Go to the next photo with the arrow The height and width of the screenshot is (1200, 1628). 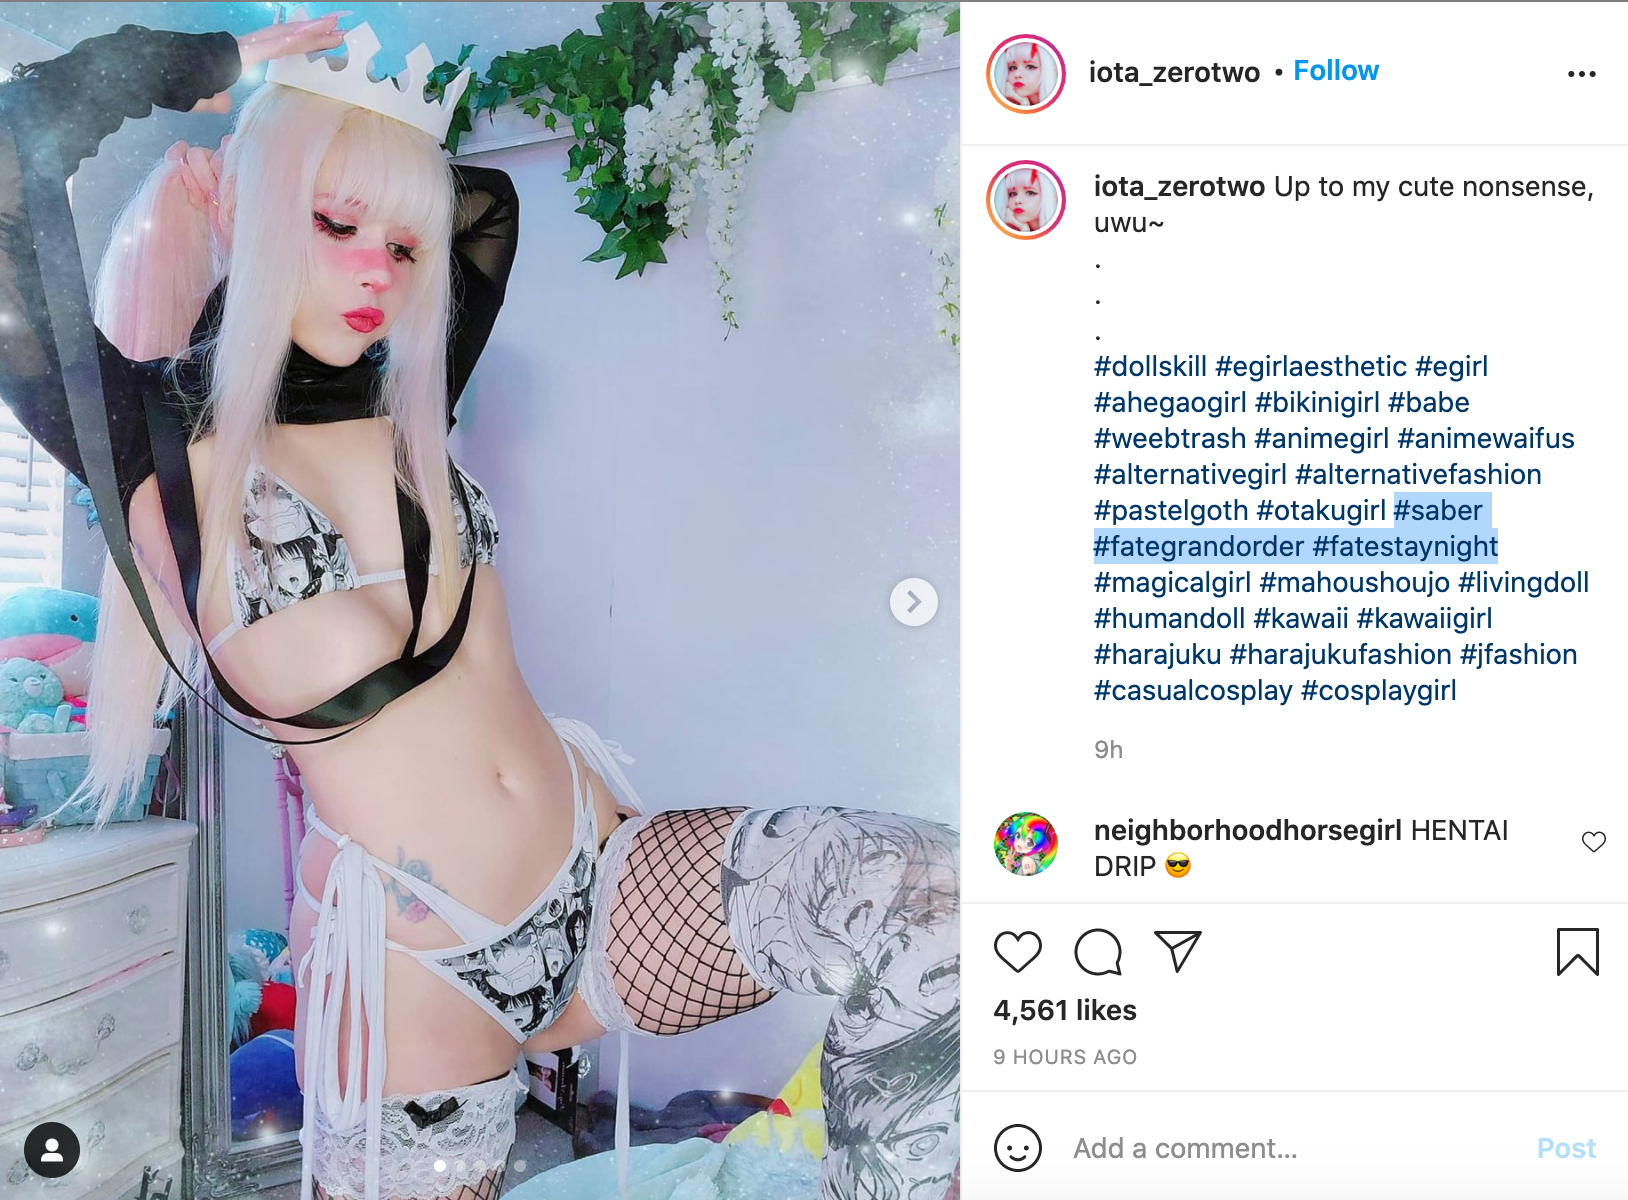click(x=914, y=602)
